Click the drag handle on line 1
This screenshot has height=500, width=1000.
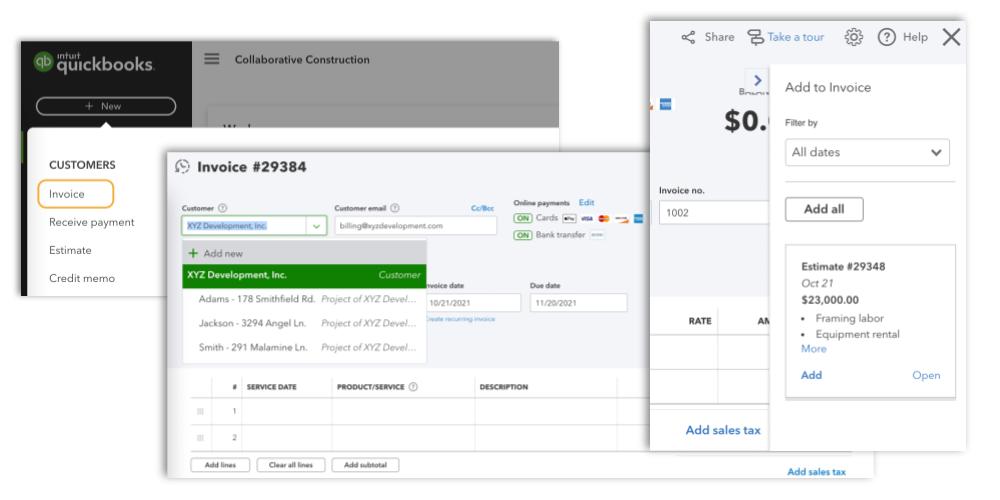[200, 411]
